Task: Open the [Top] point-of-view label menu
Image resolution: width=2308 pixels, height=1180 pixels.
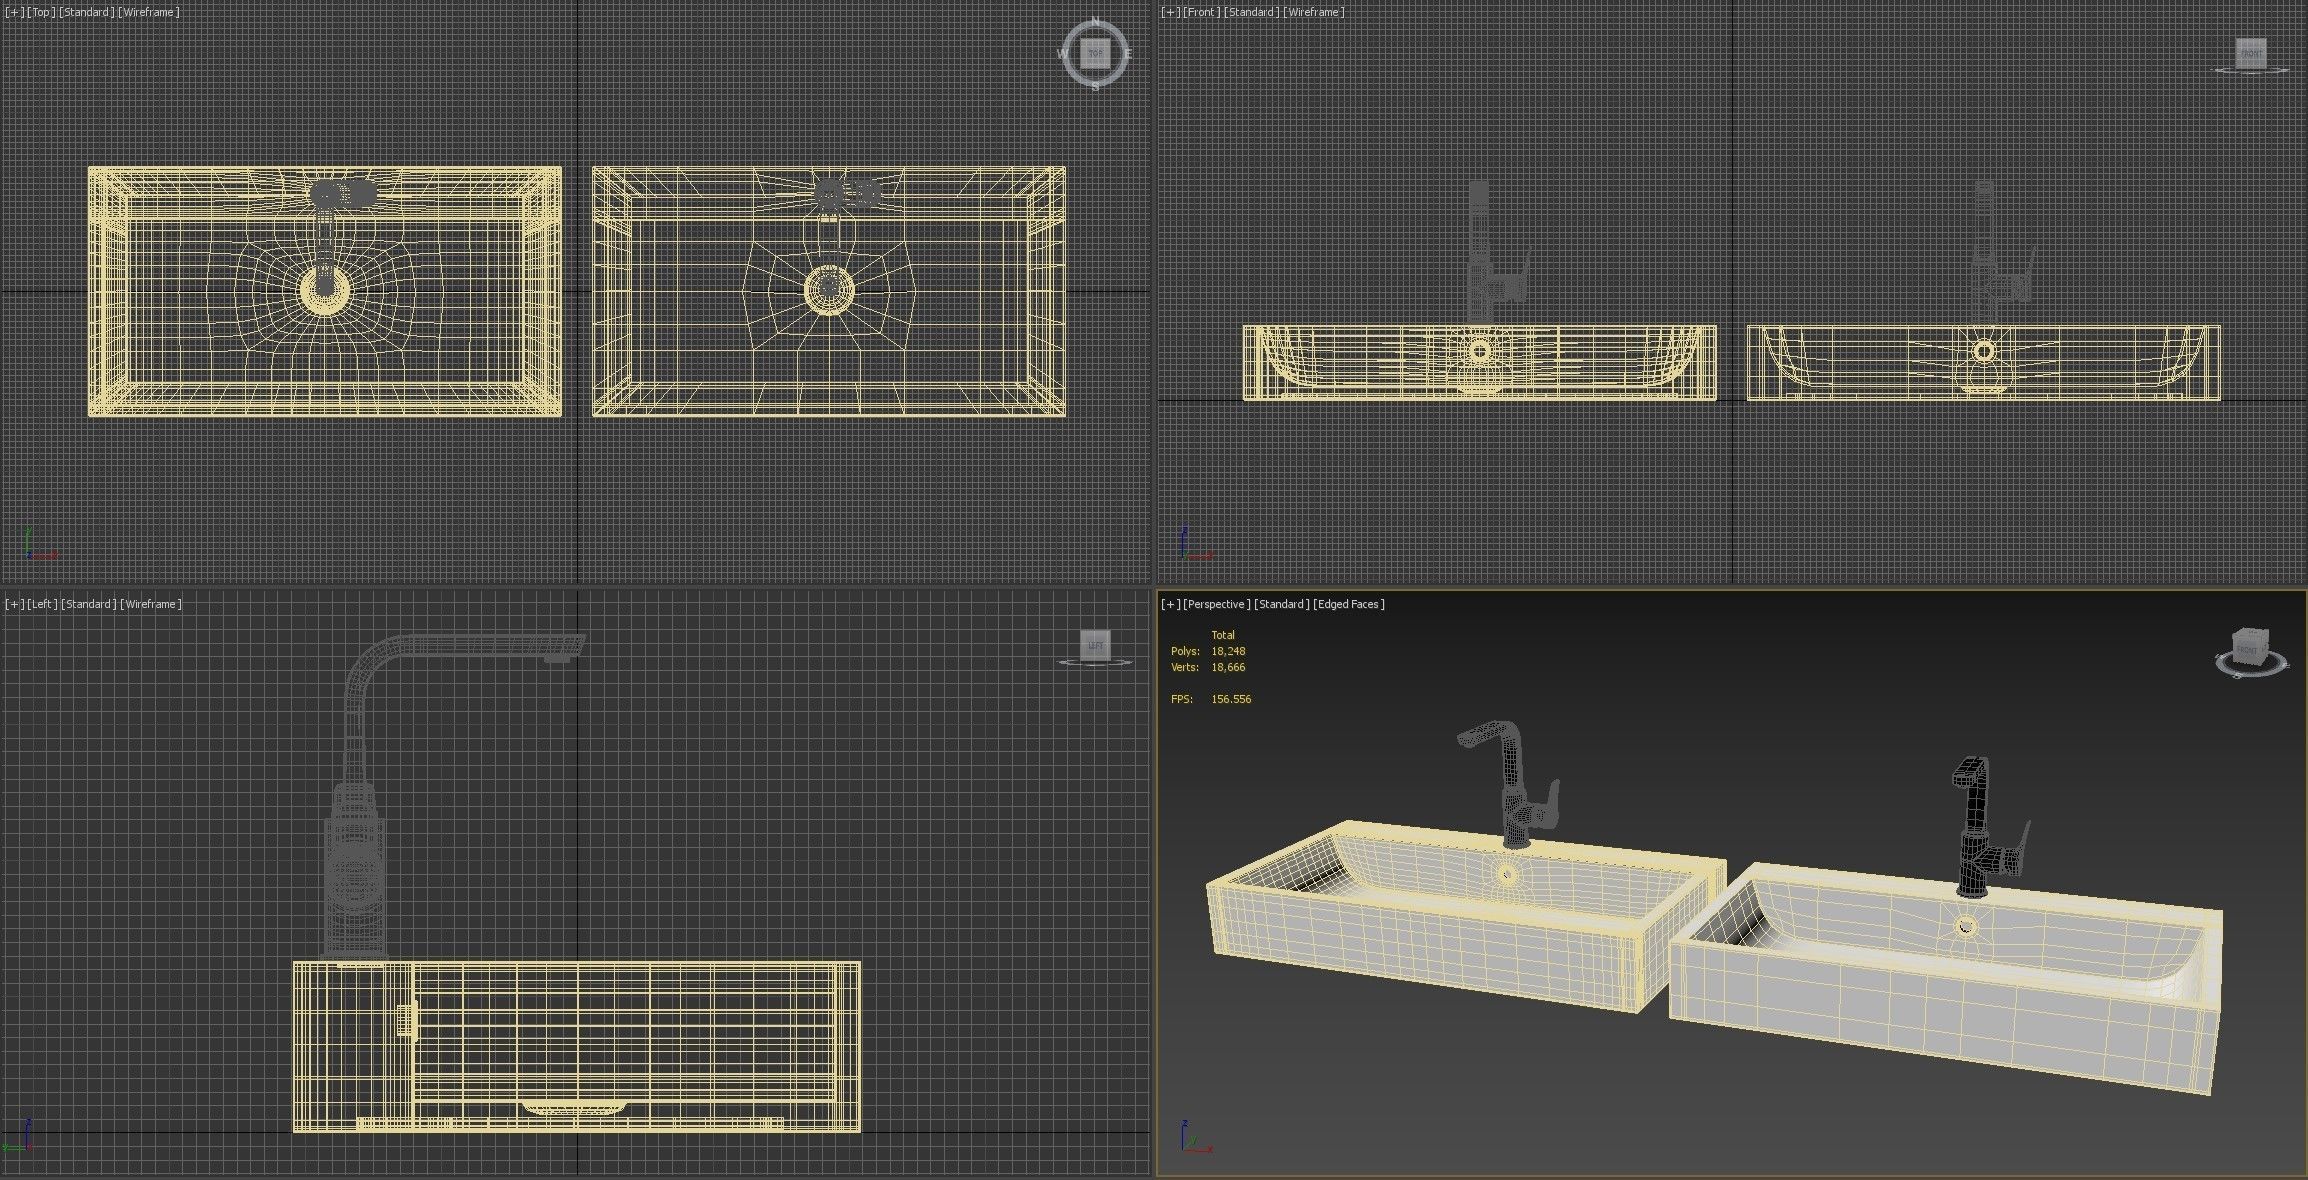Action: click(x=41, y=12)
